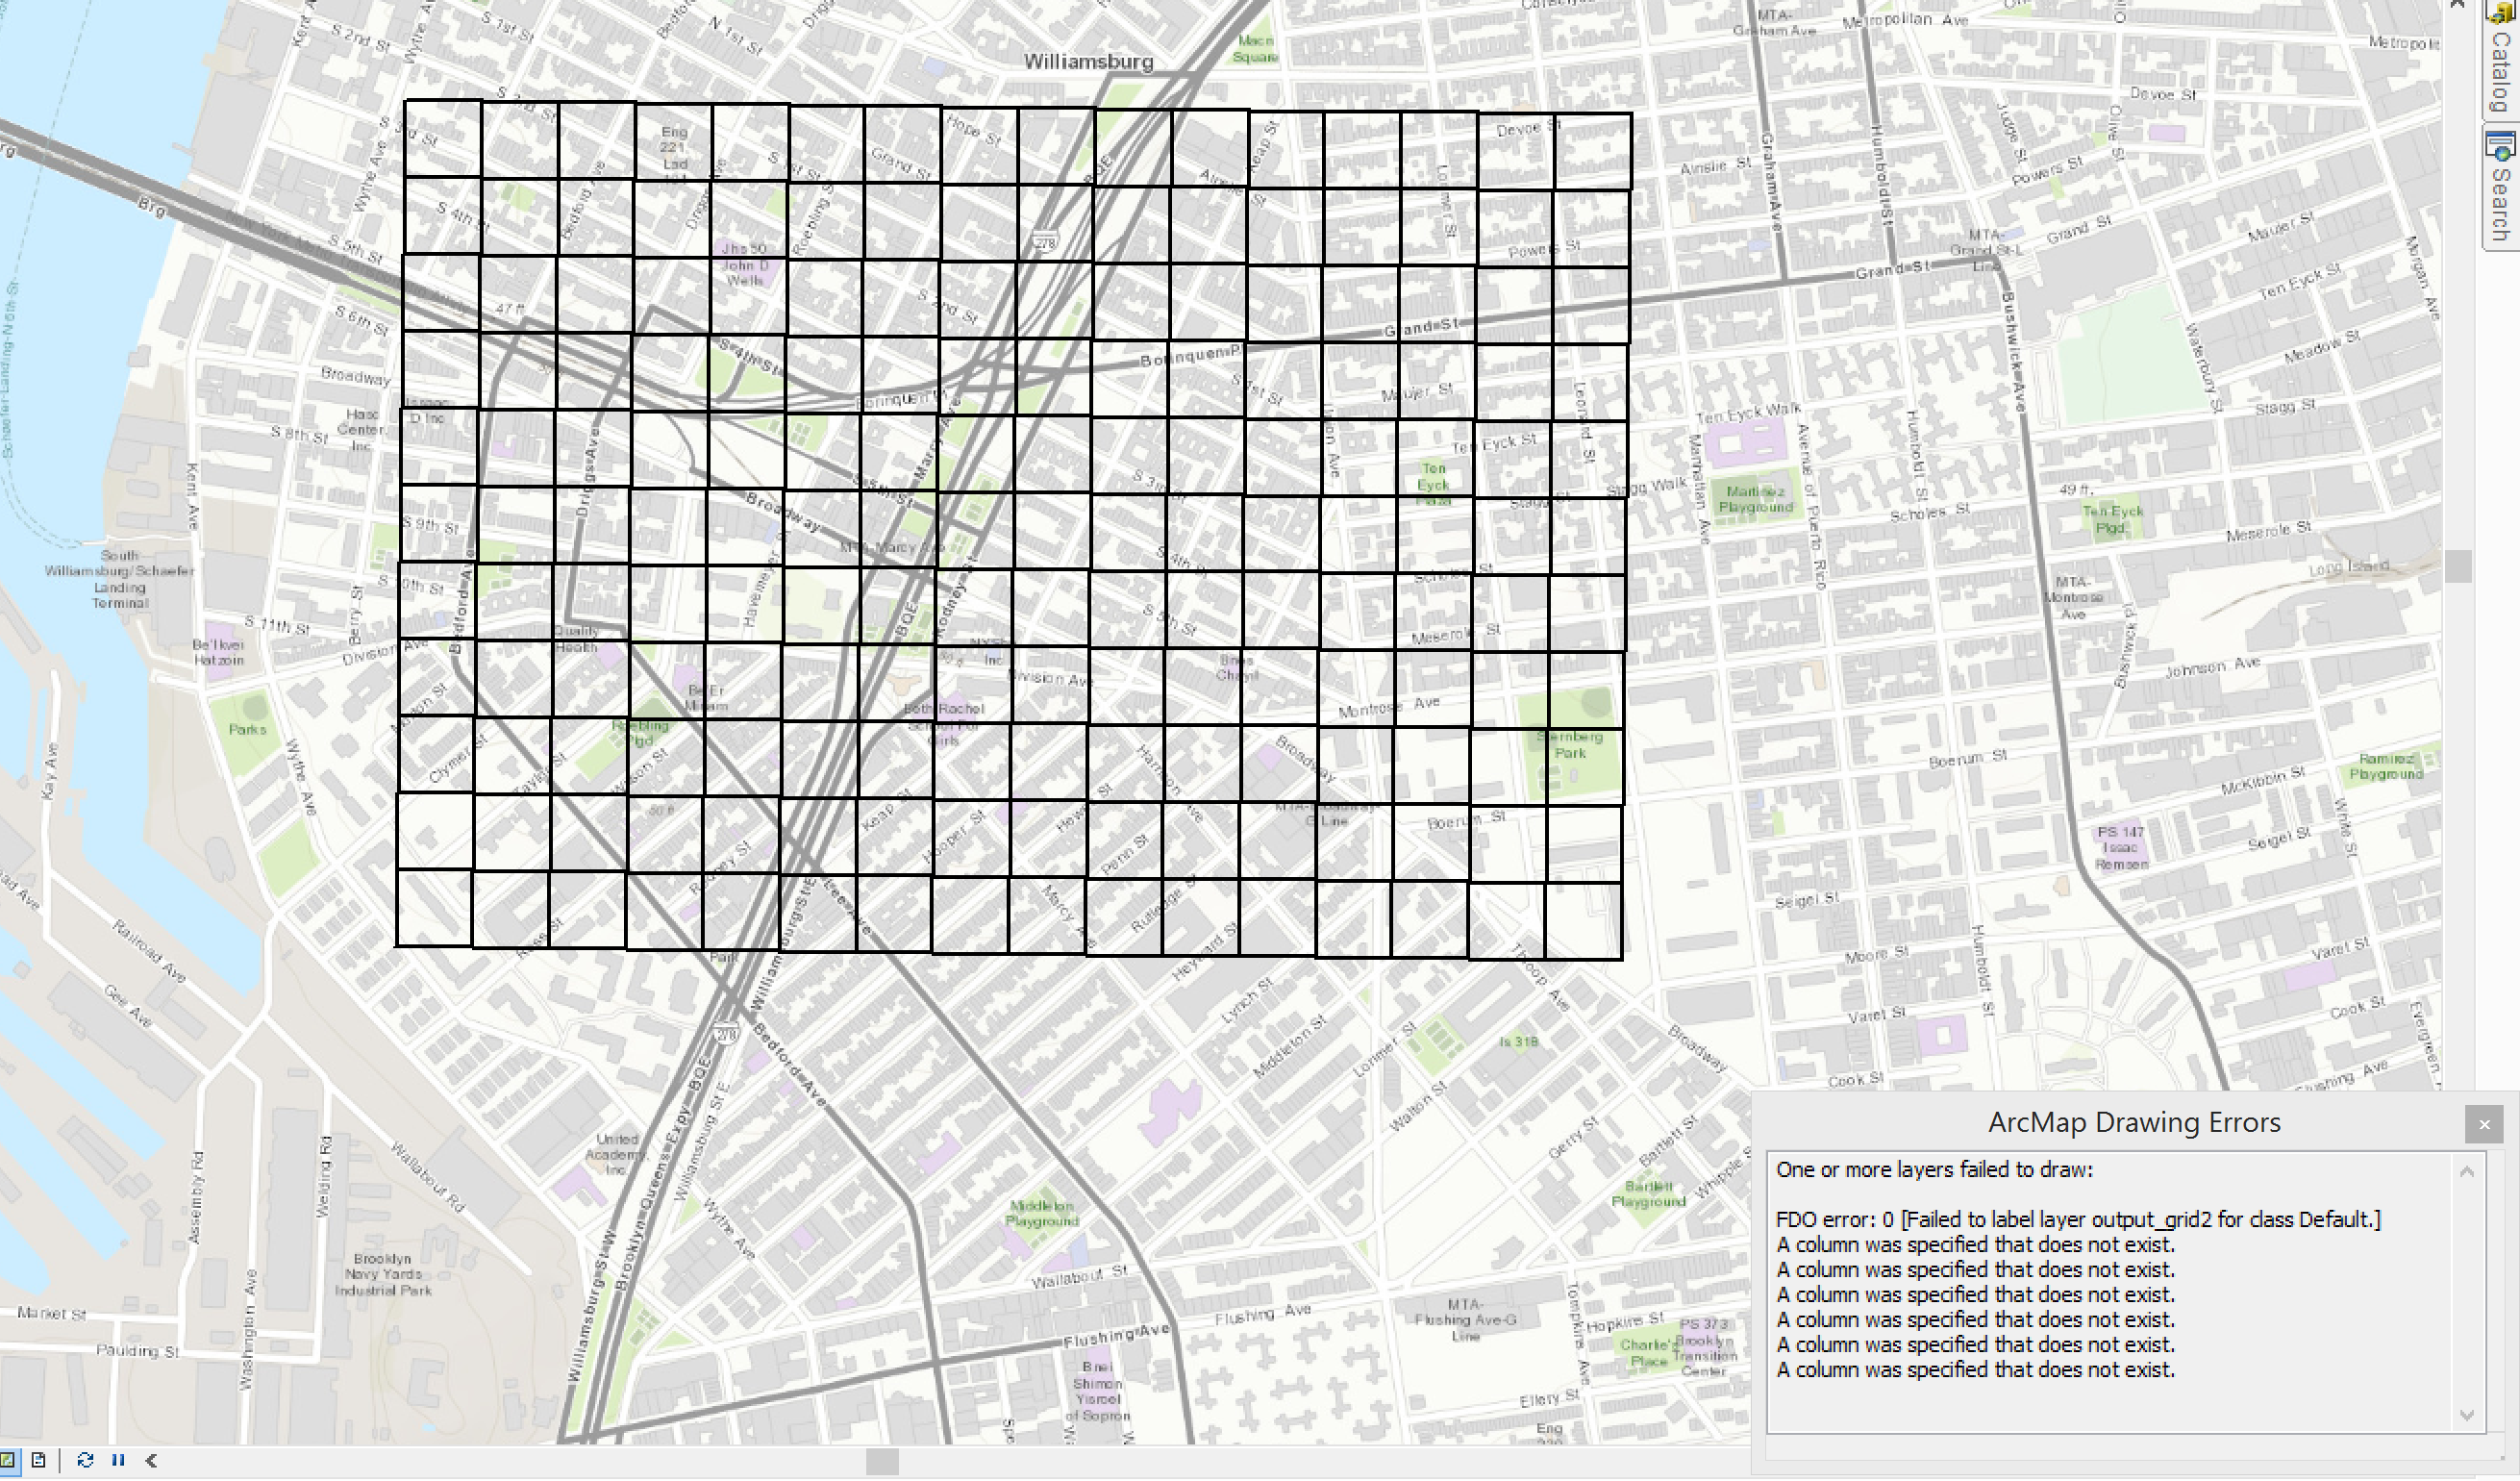Open the Catalog docked tab

[2501, 70]
